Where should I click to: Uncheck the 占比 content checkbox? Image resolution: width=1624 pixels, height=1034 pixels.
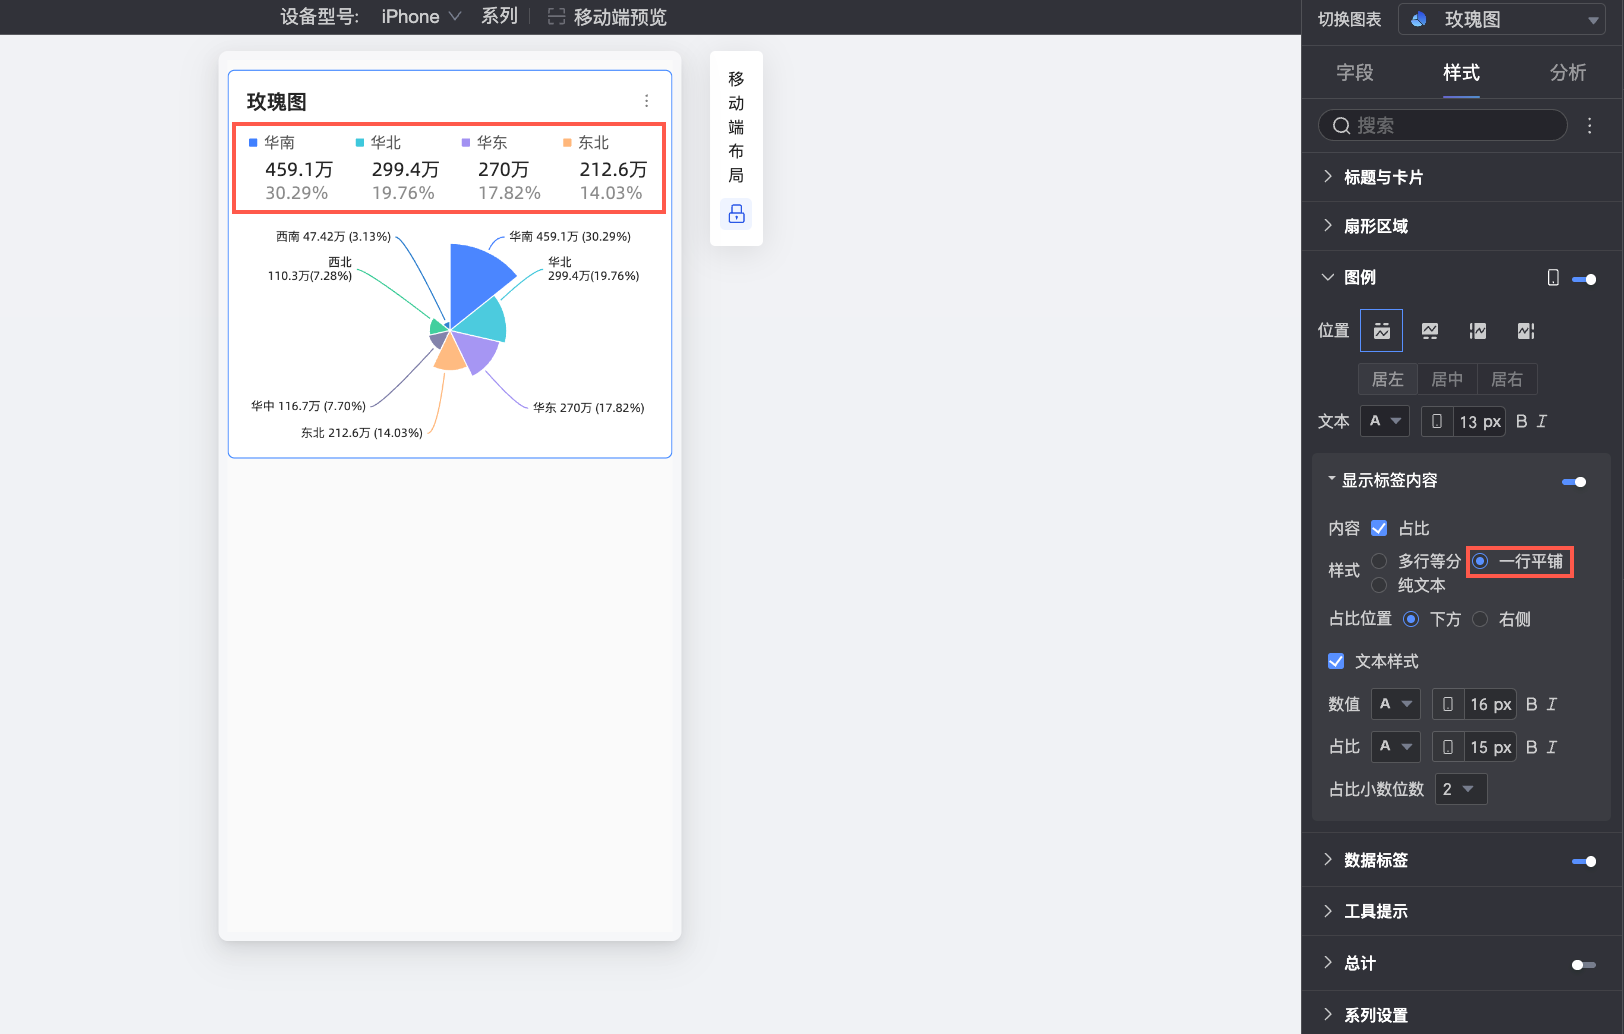coord(1378,528)
